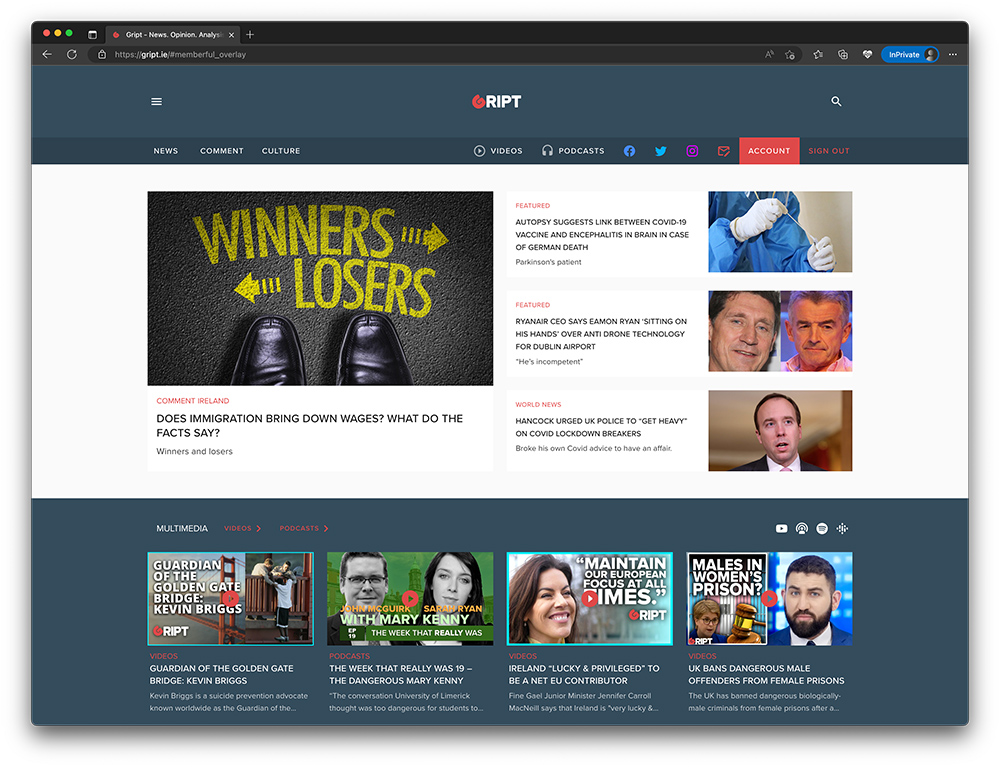This screenshot has width=1000, height=767.
Task: Click the Google Podcasts icon
Action: click(843, 528)
